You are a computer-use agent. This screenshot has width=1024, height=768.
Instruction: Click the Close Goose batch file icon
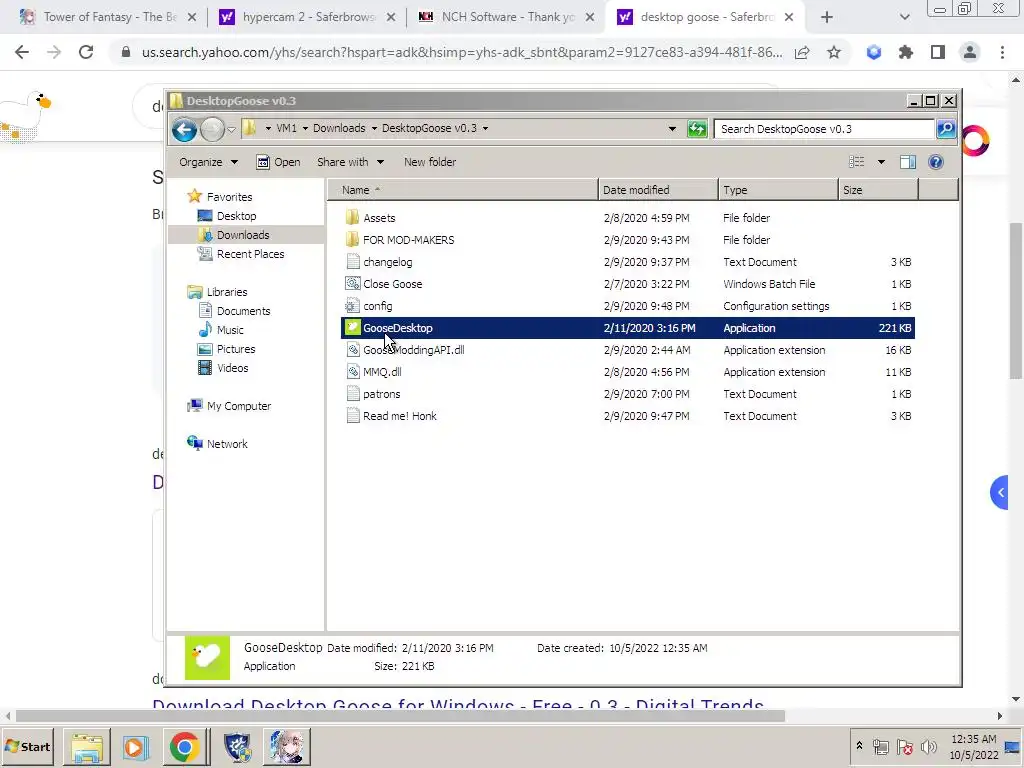(x=353, y=283)
